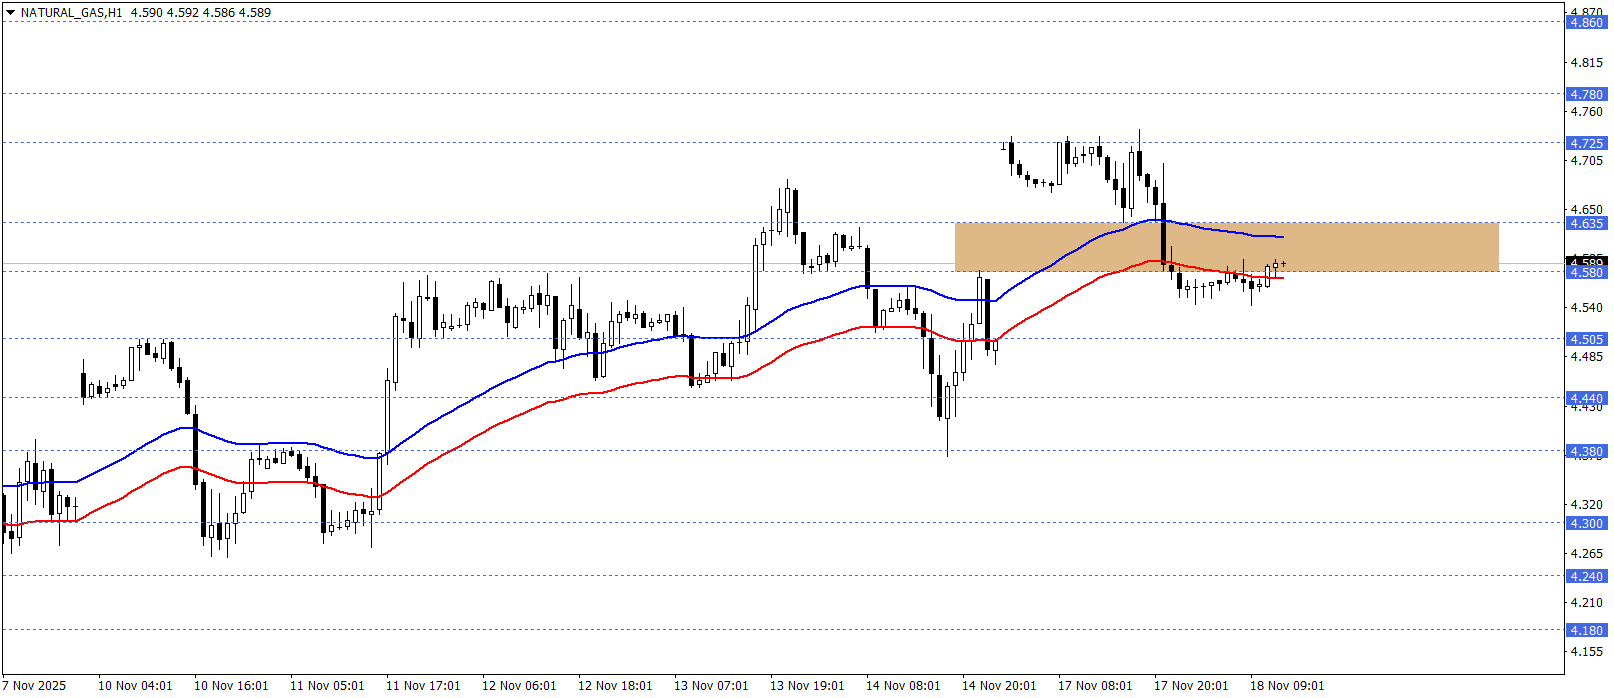1614x698 pixels.
Task: Select the 17 Nov 20:01 time label
Action: point(1191,685)
